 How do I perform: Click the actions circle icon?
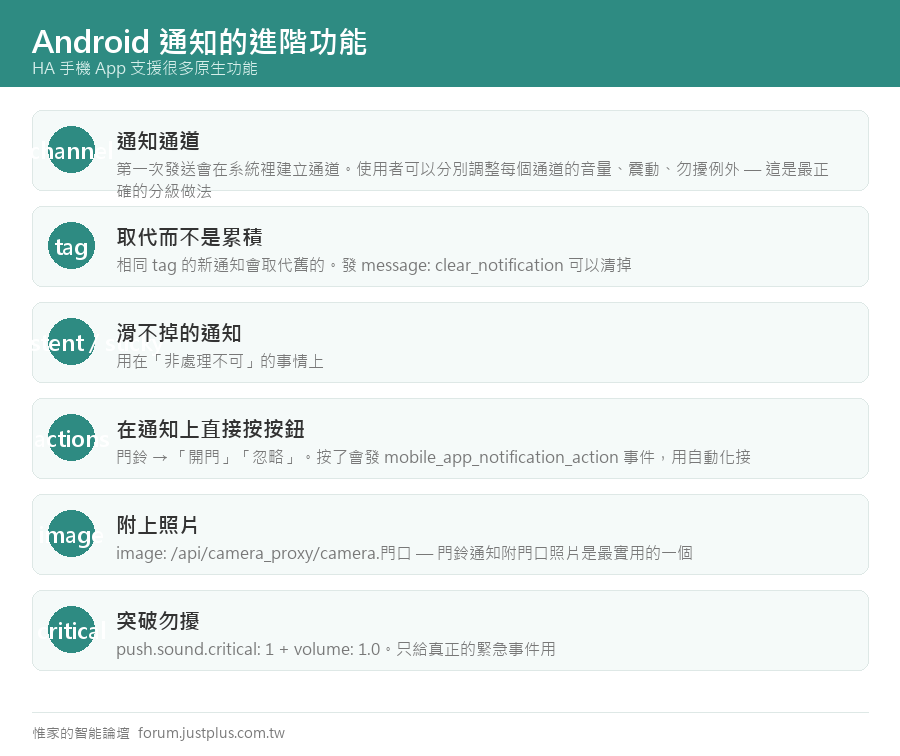[71, 437]
